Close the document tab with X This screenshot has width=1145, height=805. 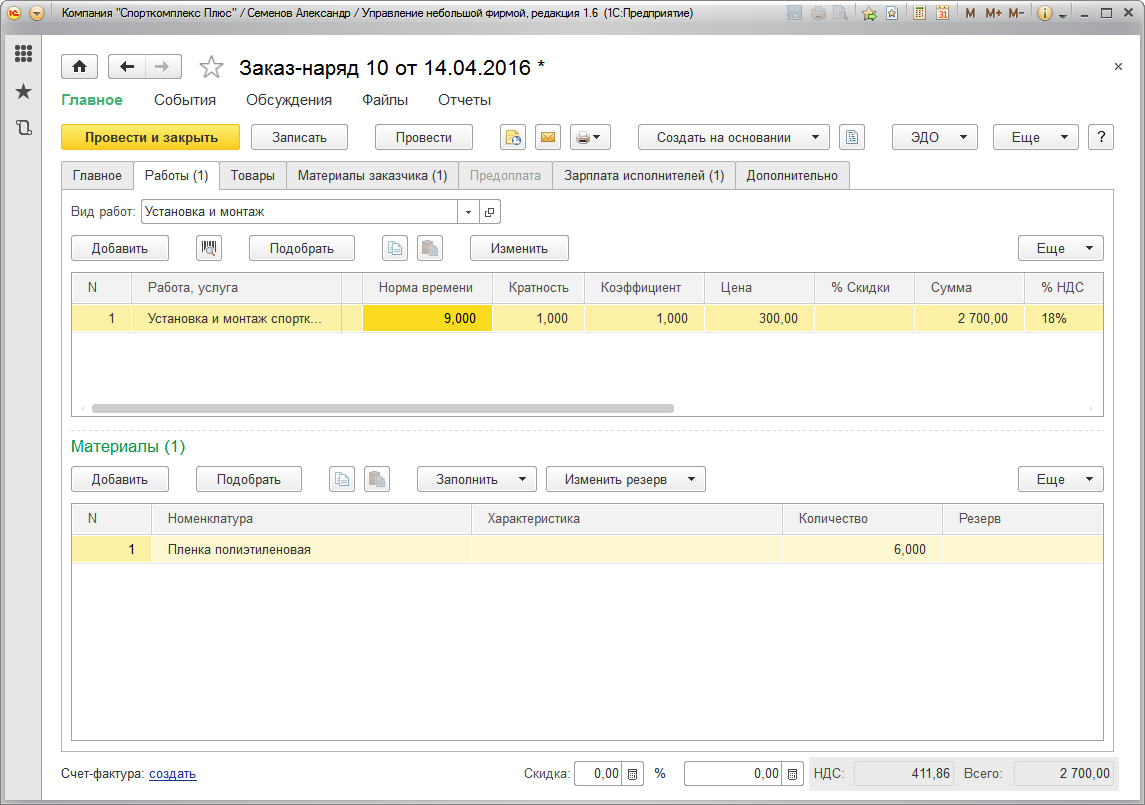pyautogui.click(x=1118, y=66)
